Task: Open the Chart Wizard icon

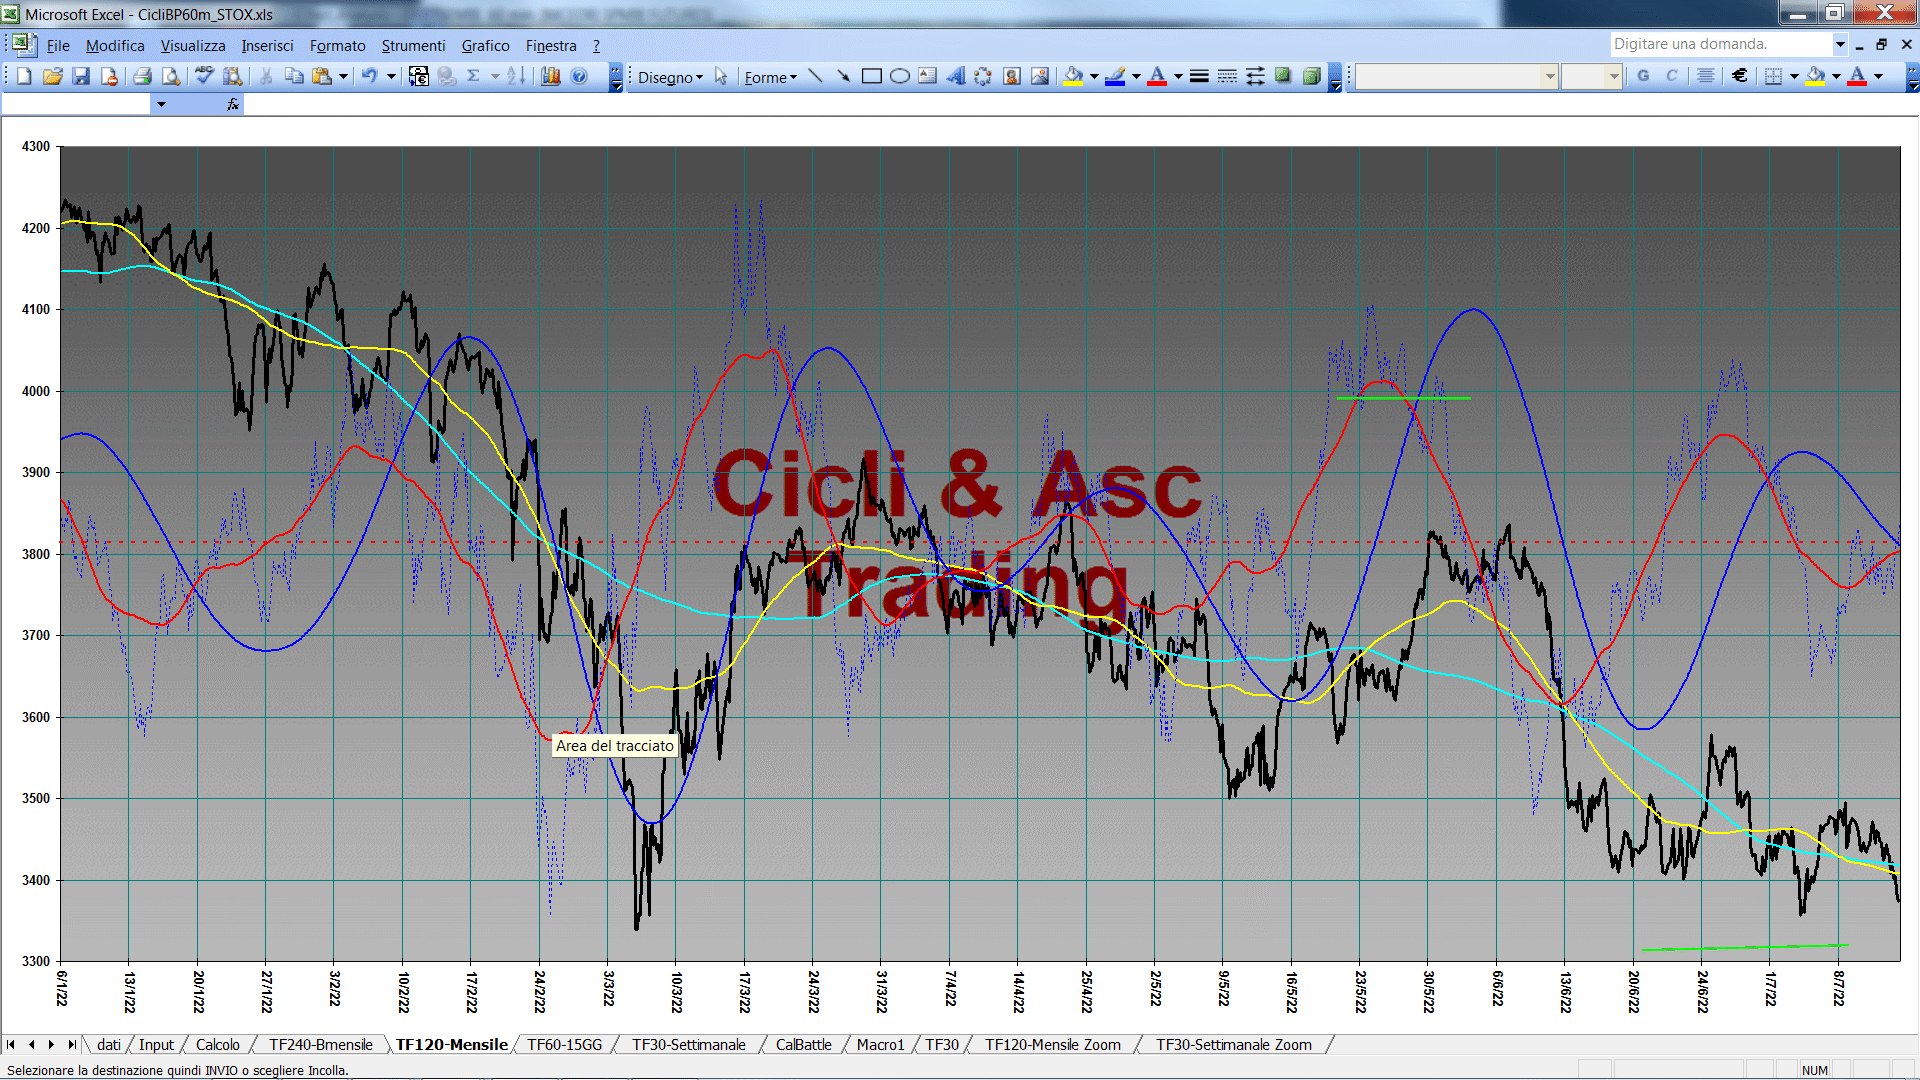Action: 550,76
